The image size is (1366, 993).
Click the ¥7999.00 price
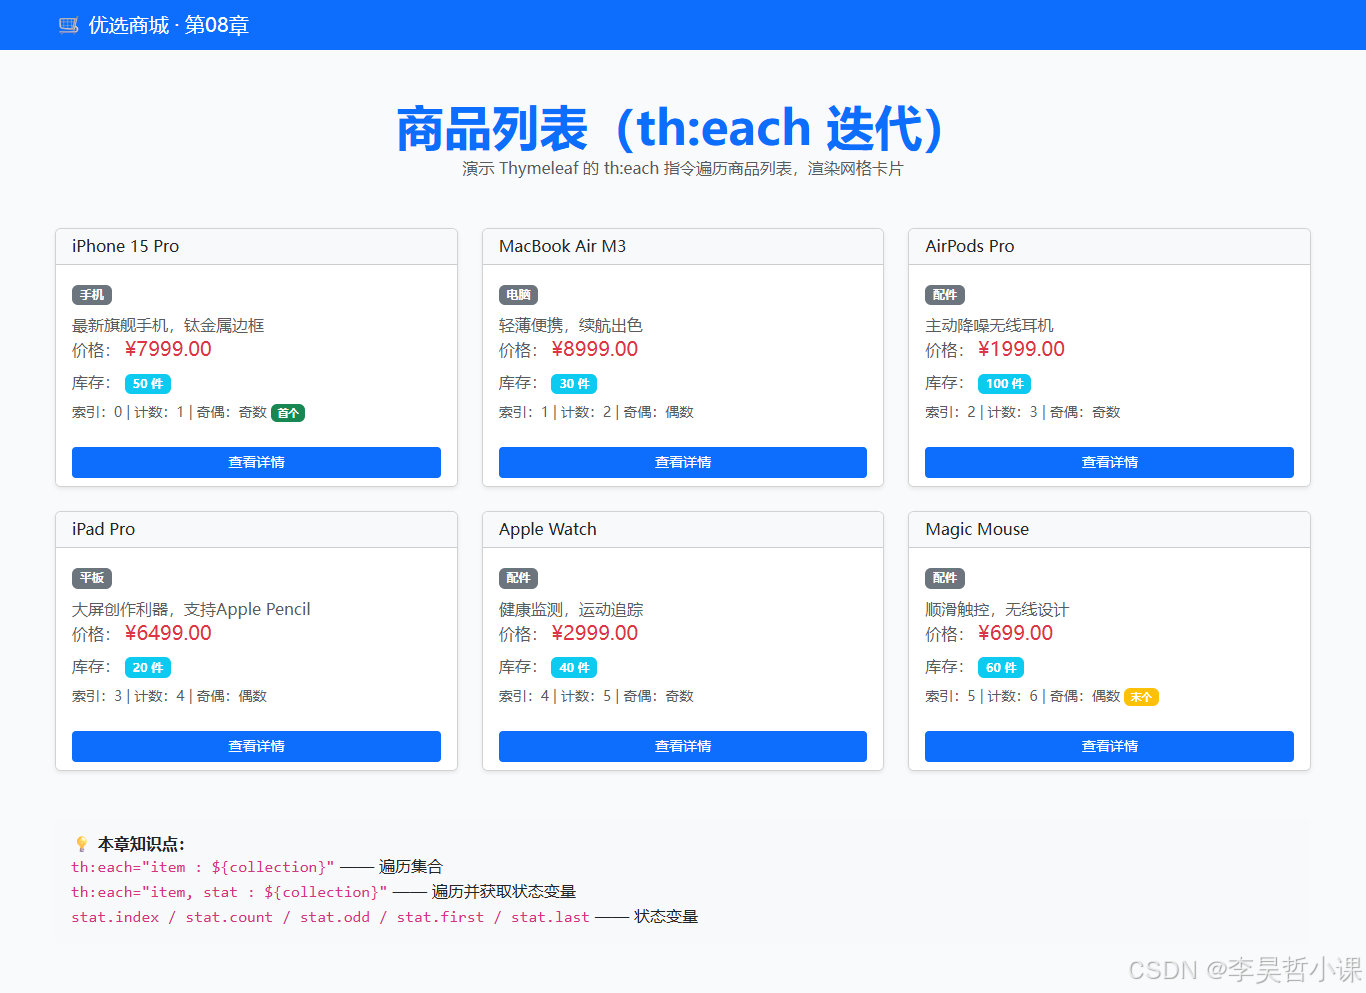168,349
